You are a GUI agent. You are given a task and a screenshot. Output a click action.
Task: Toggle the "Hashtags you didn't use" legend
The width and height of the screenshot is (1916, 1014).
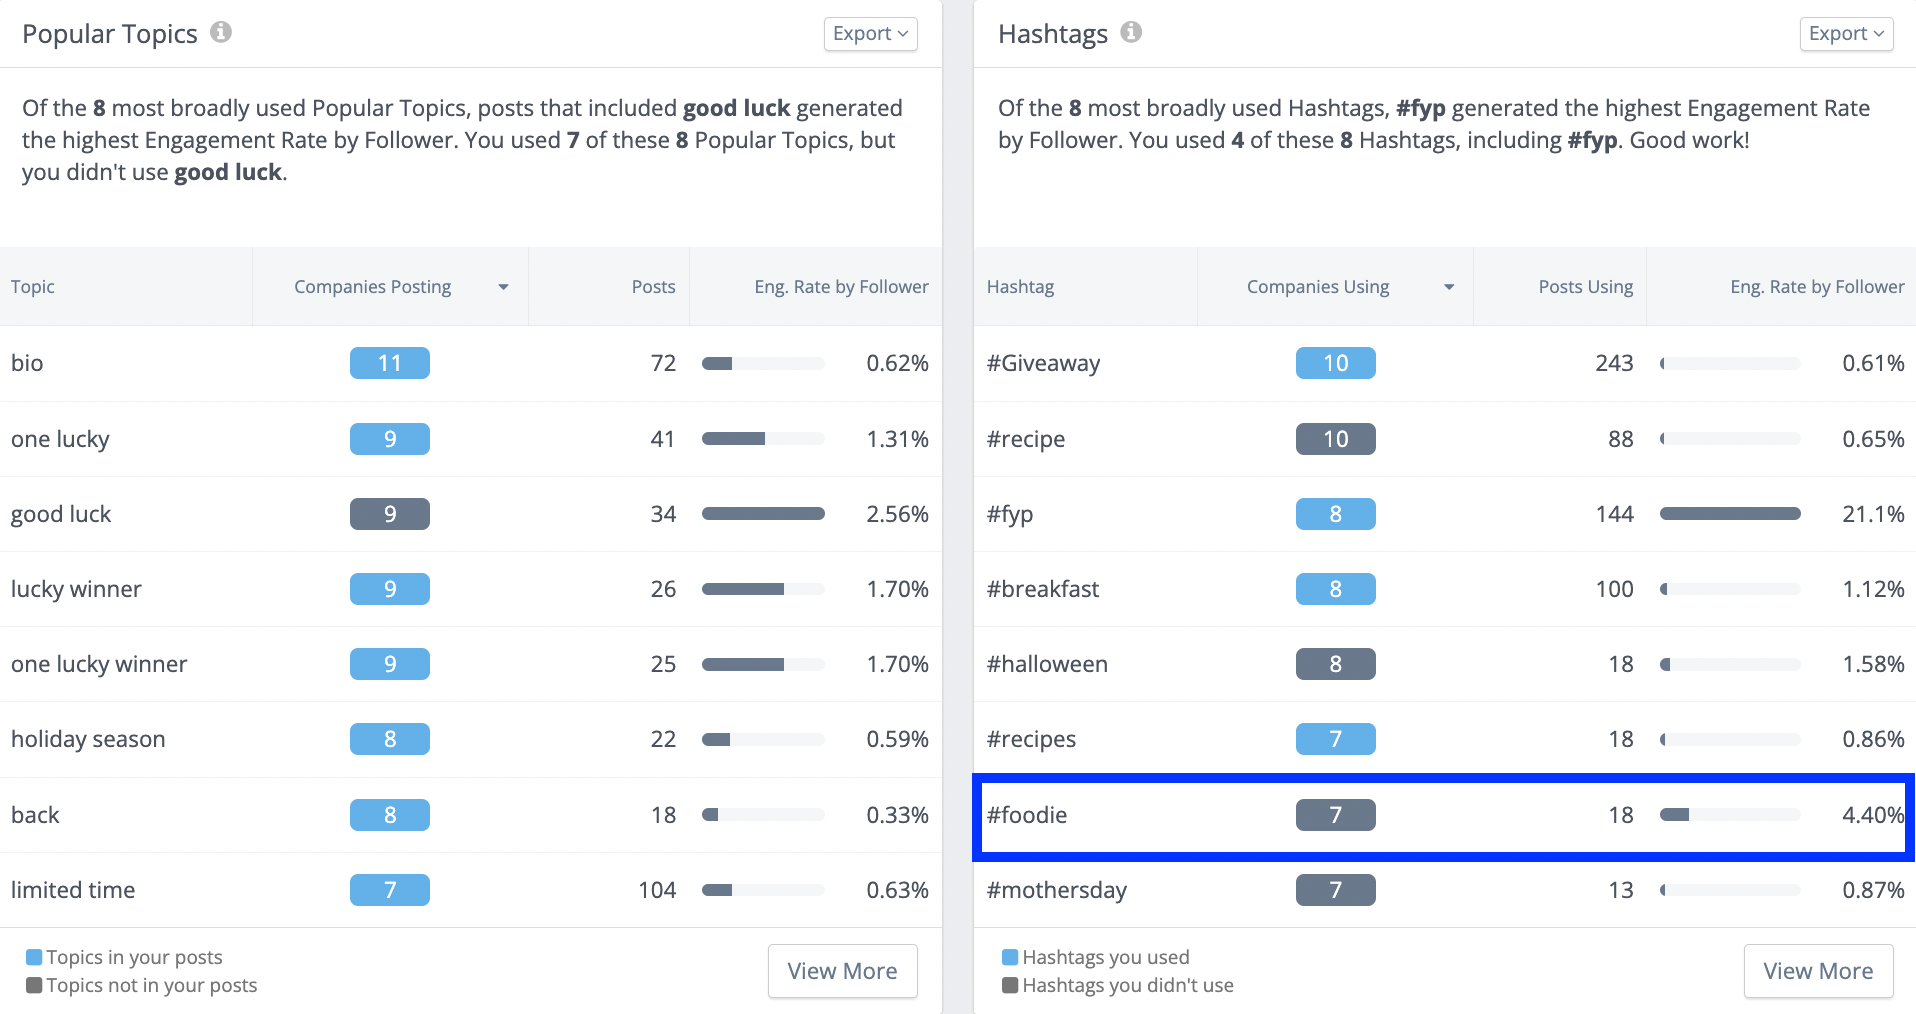[1118, 985]
